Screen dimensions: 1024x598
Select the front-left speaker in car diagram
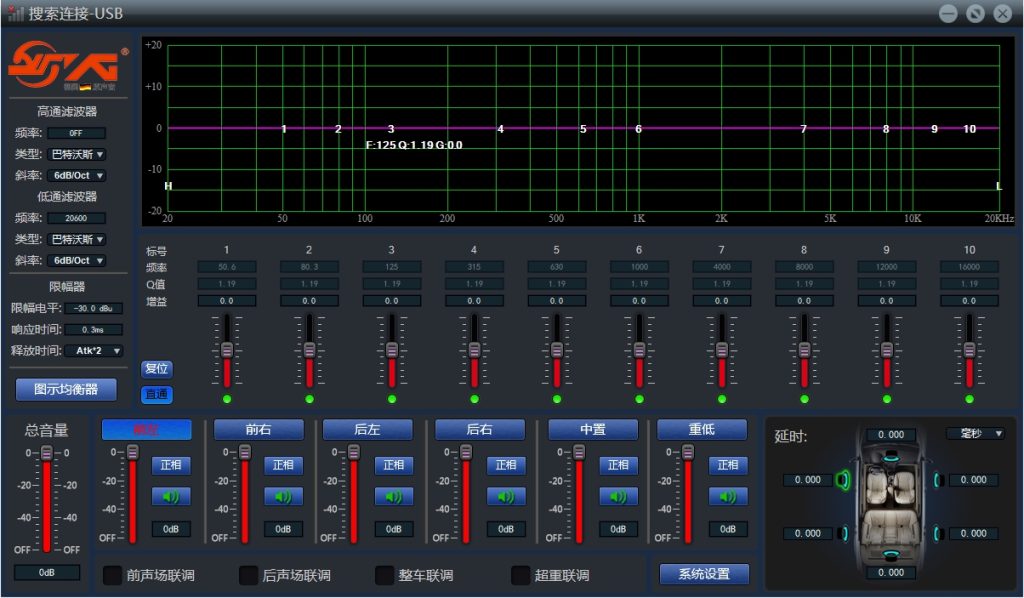pos(844,480)
